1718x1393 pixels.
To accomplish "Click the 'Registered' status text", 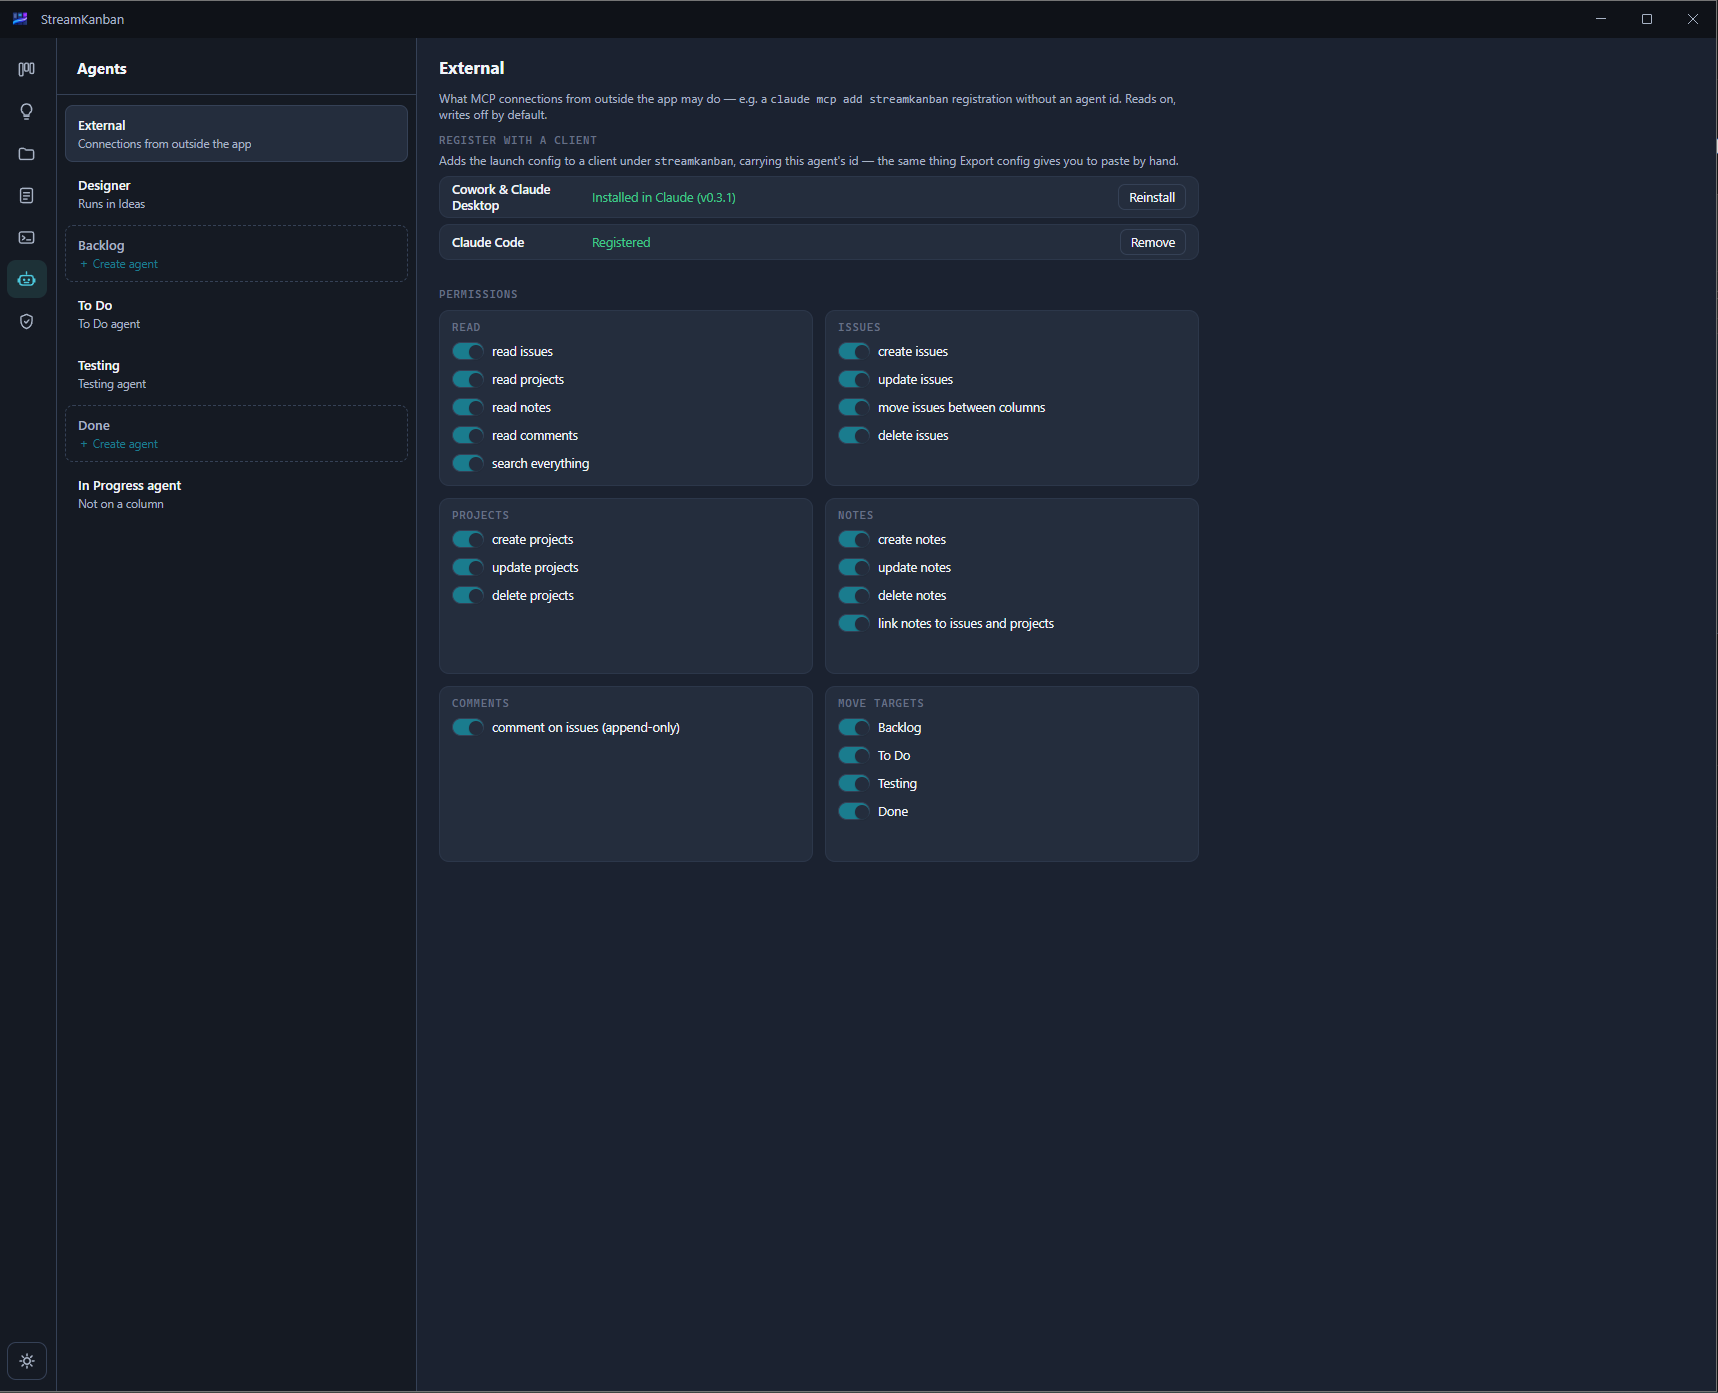I will click(621, 242).
